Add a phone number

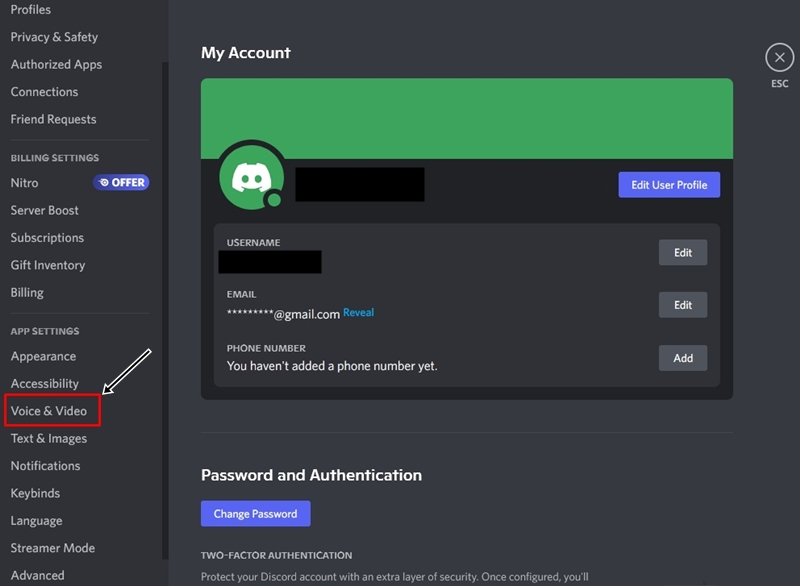(x=683, y=358)
